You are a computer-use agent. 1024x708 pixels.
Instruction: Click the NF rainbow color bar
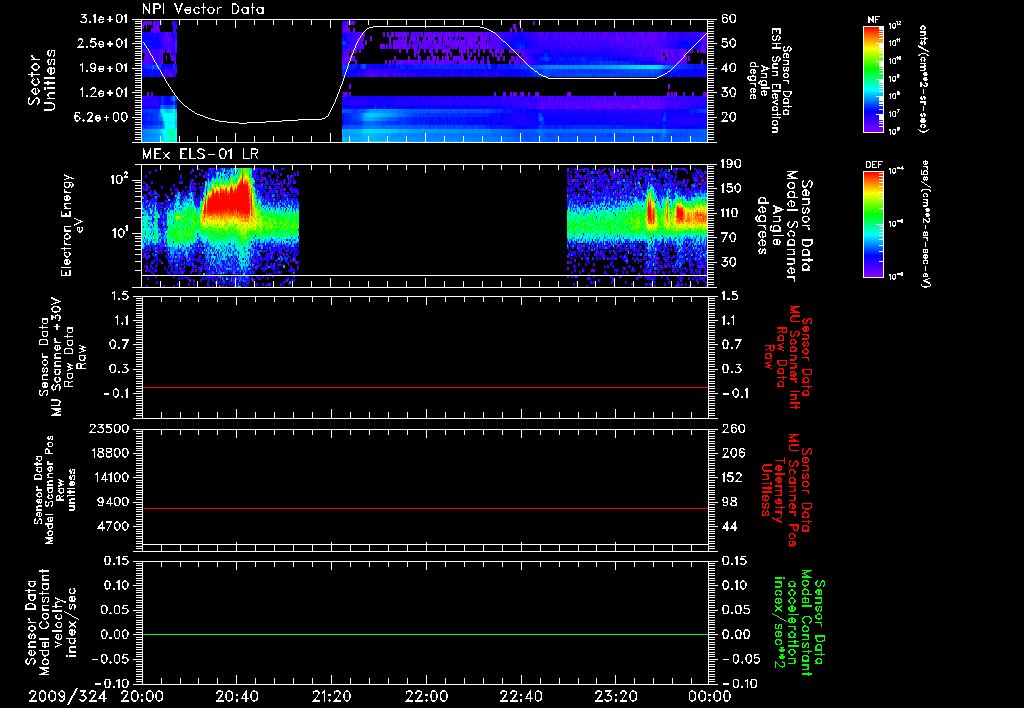tap(874, 79)
